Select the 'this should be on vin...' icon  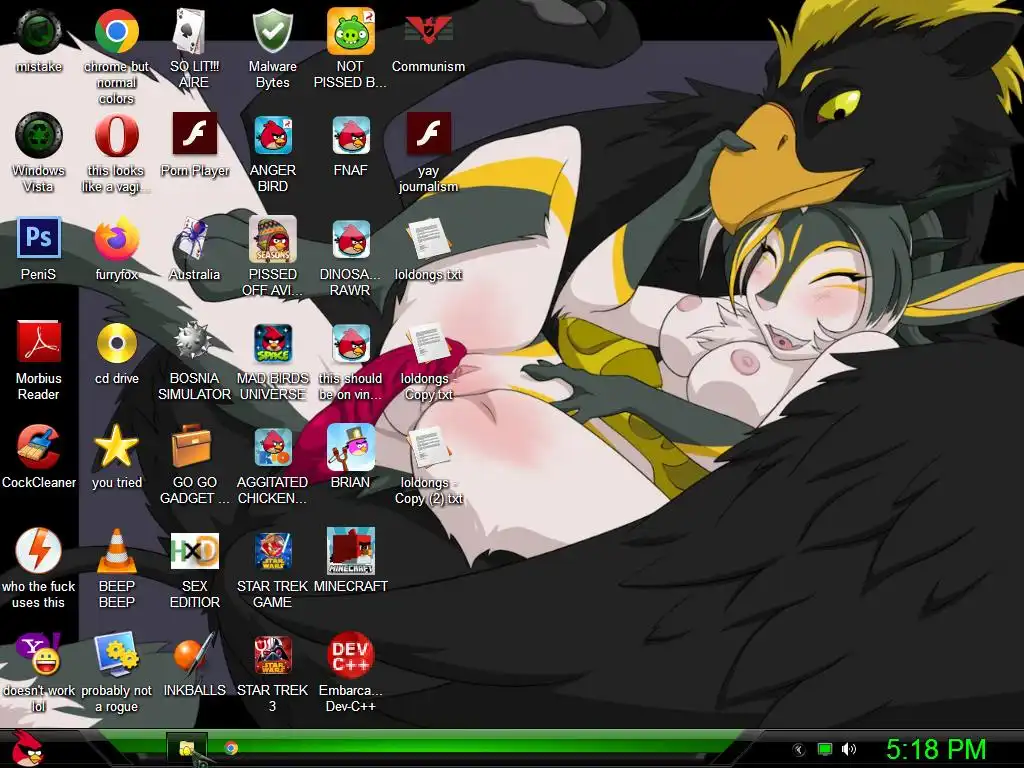[x=351, y=343]
